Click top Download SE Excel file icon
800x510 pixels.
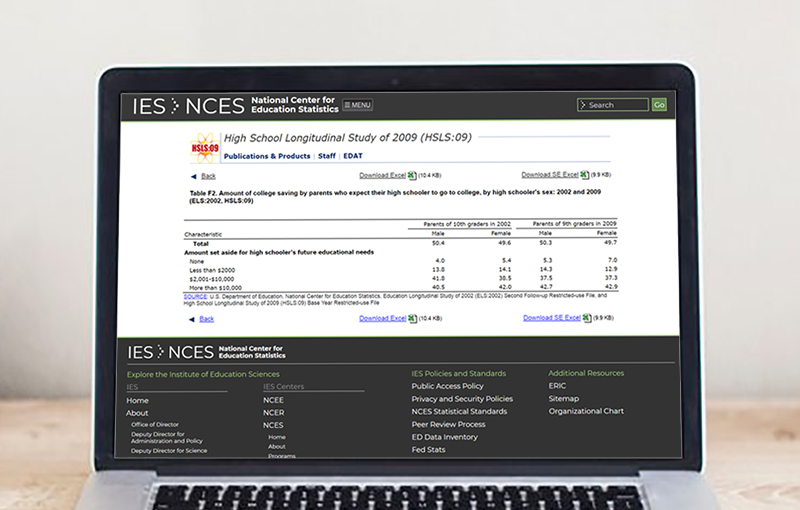click(585, 174)
